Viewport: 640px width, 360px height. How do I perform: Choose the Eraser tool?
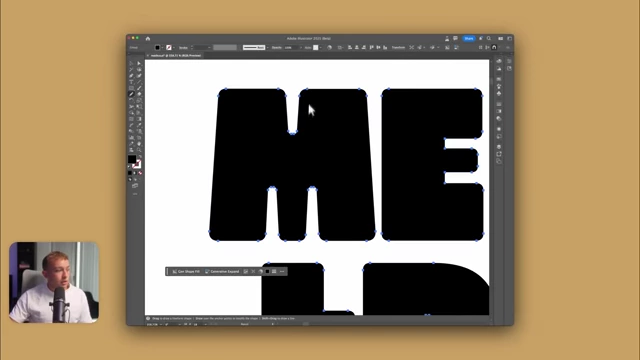139,94
